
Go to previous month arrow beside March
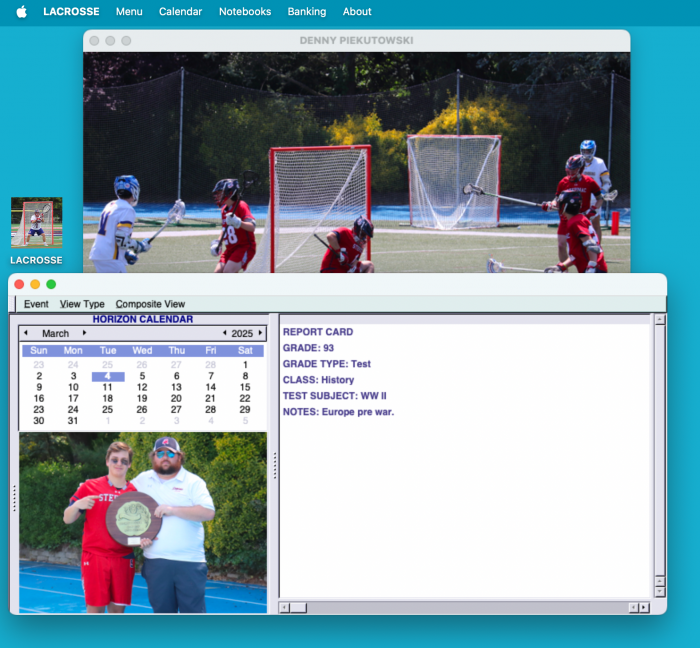[x=26, y=333]
